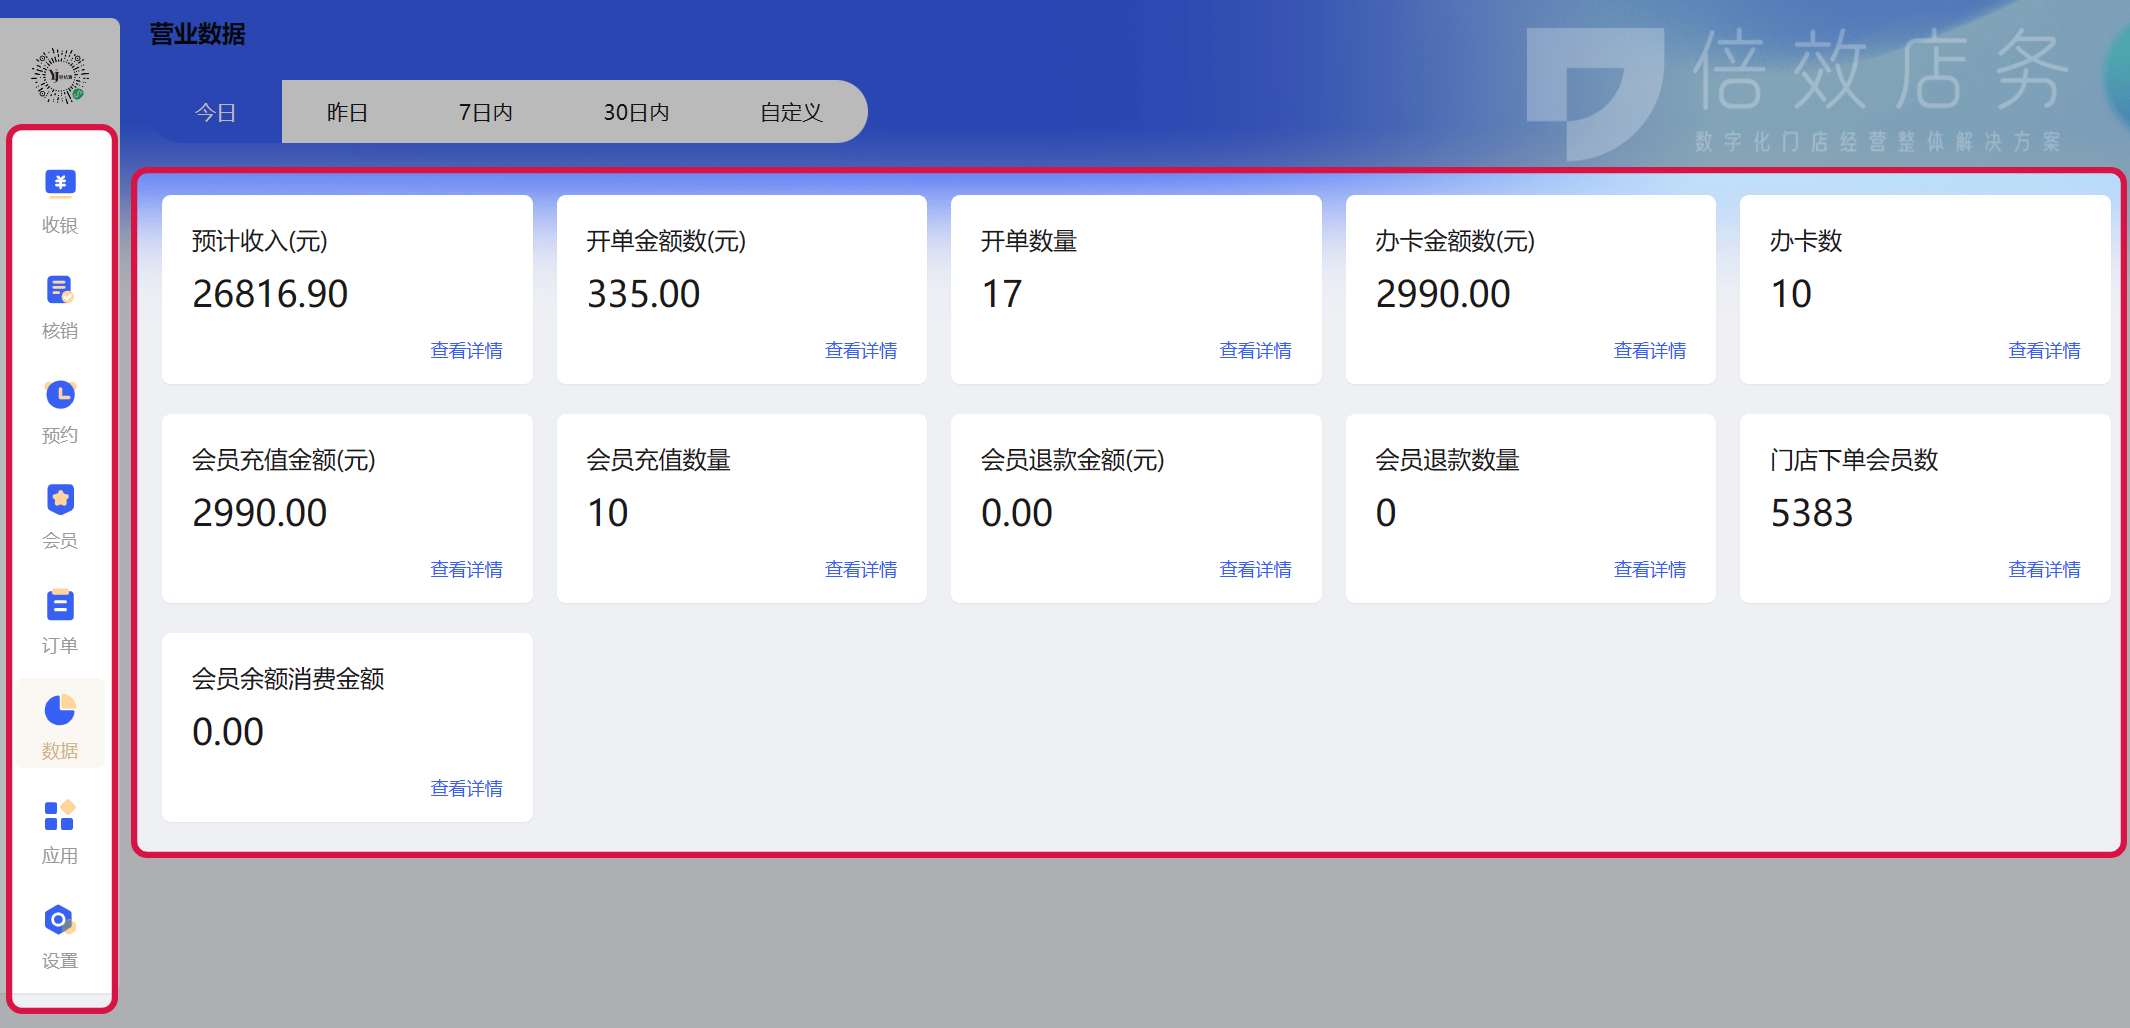The width and height of the screenshot is (2130, 1028).
Task: Open 查看详情 under 开单数量
Action: pyautogui.click(x=1255, y=349)
